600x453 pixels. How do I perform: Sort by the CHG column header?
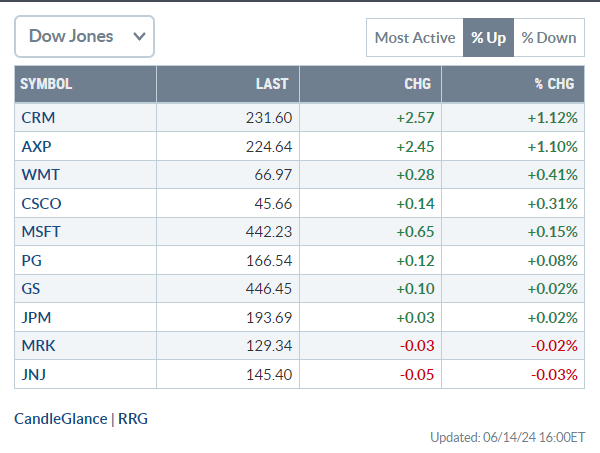pyautogui.click(x=416, y=85)
